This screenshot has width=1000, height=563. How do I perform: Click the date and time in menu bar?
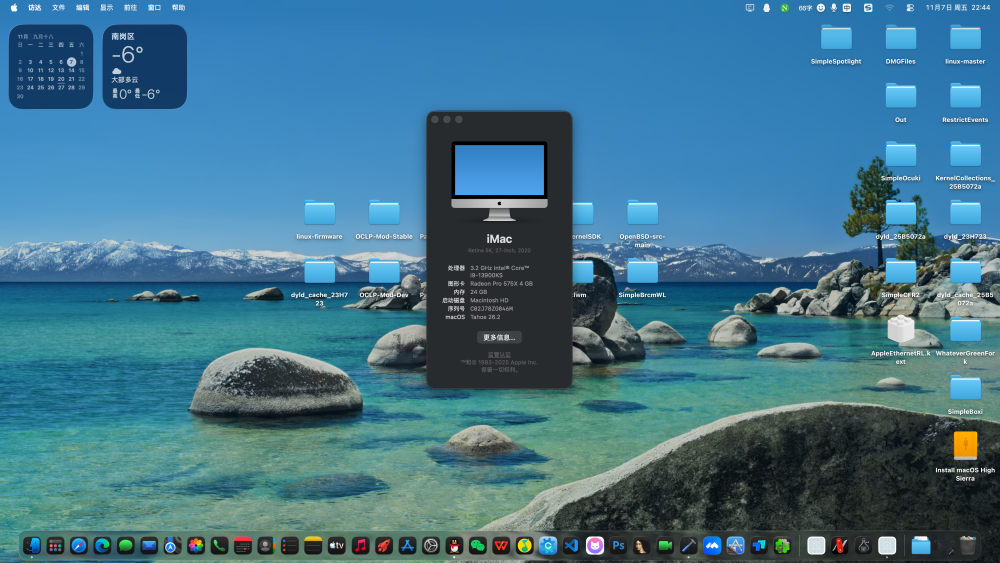pos(957,8)
